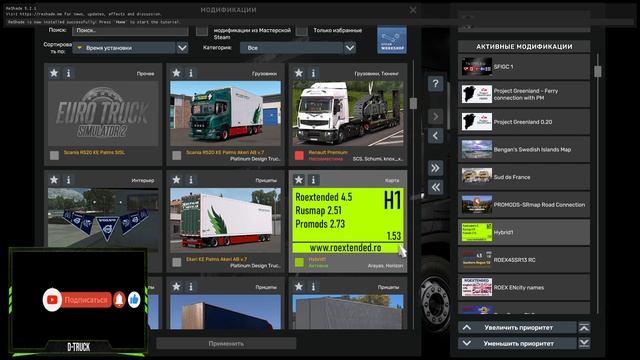
Task: Select Bengan's Swedish Islands Map entry
Action: pos(524,149)
